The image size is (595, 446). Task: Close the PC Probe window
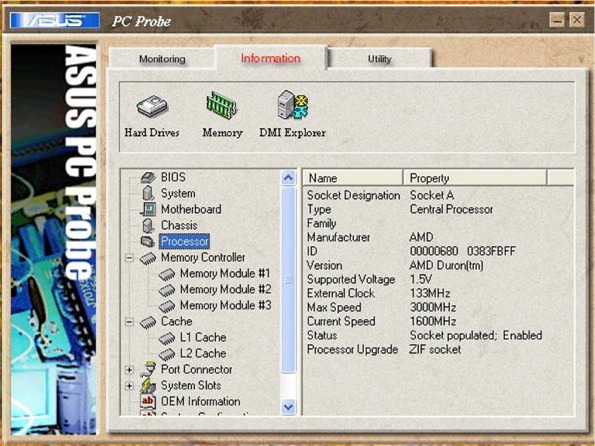(577, 20)
